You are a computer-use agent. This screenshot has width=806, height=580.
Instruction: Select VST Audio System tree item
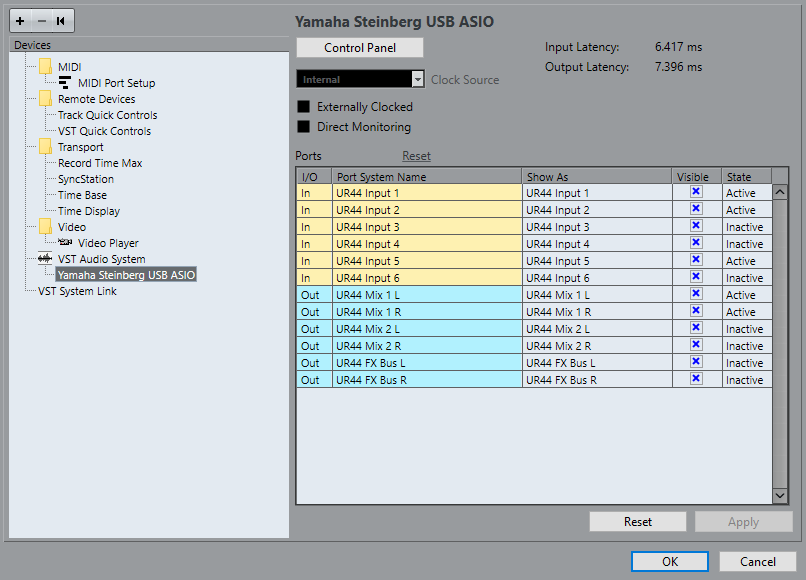point(101,259)
